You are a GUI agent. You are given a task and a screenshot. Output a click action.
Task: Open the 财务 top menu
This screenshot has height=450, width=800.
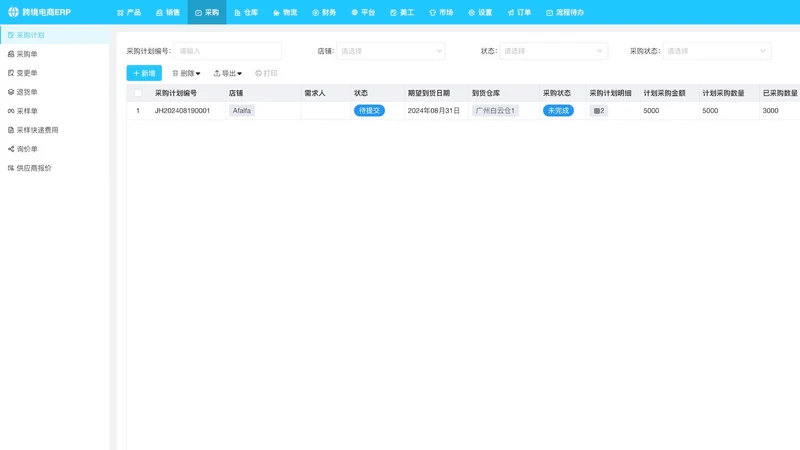324,12
